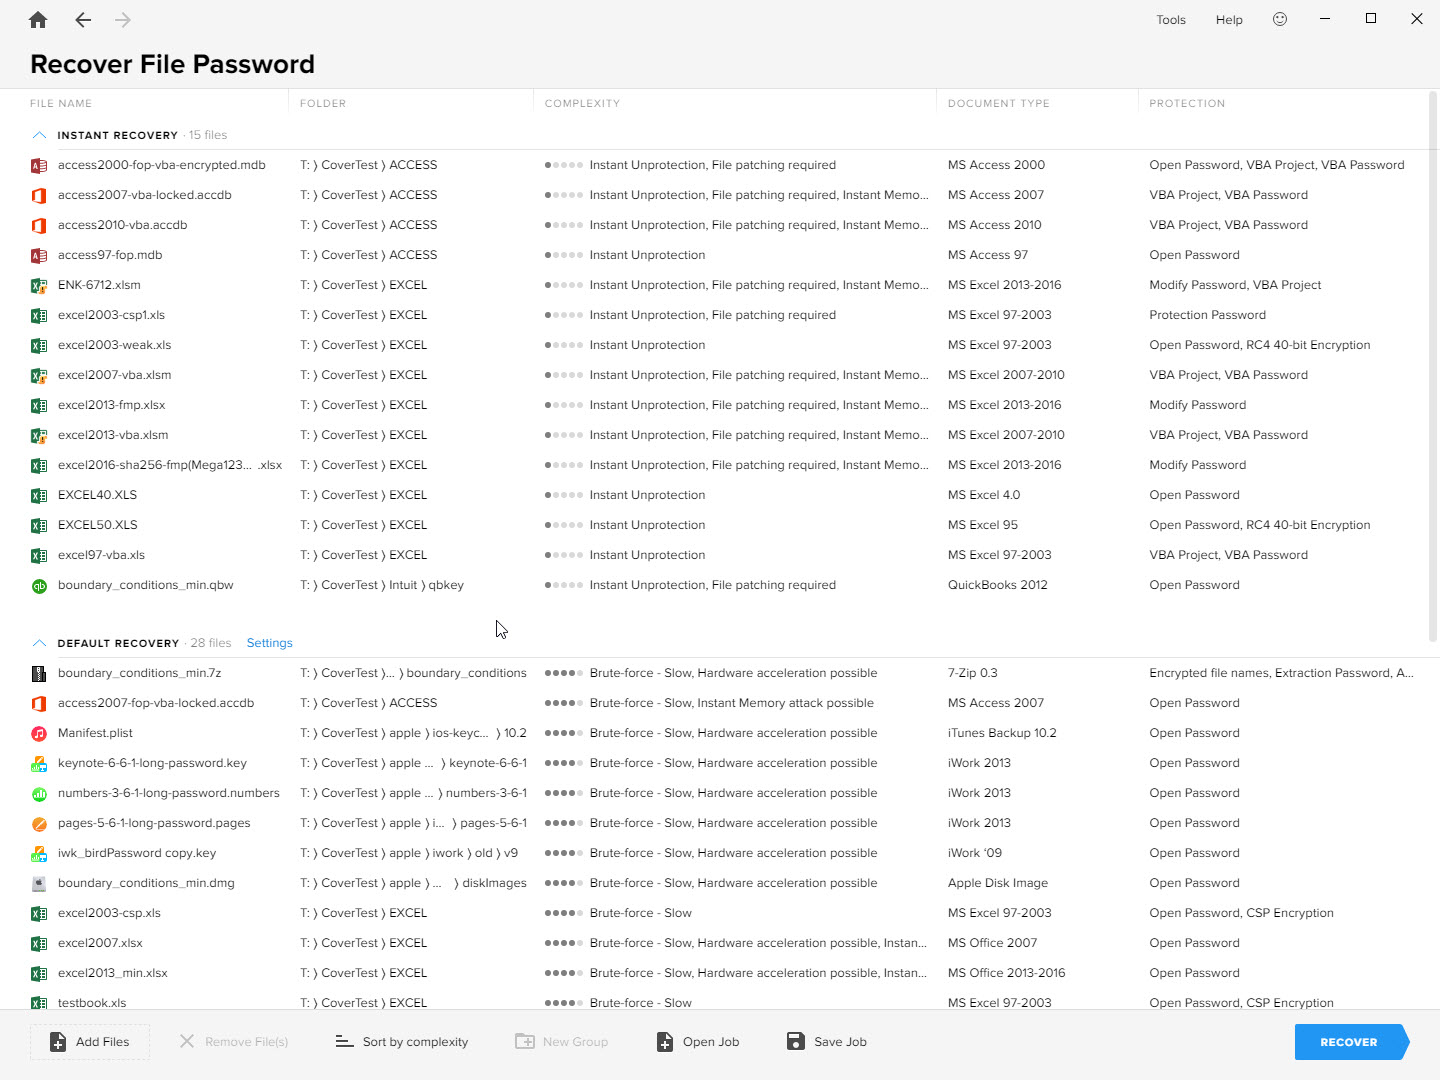Open the Help menu
This screenshot has height=1080, width=1440.
[1229, 20]
